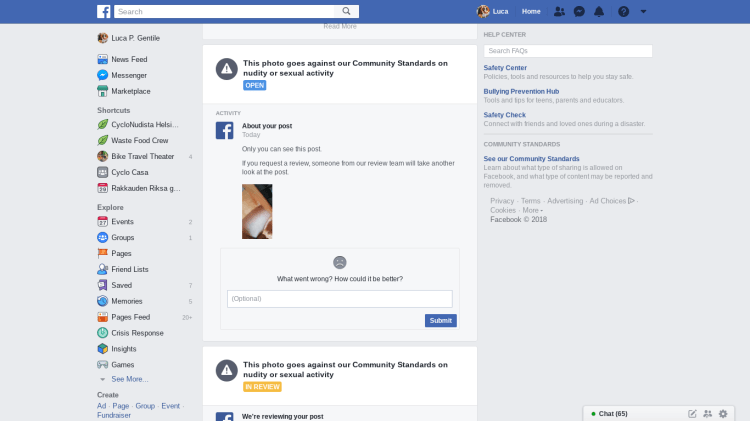Focus the Search FAQs field

[x=568, y=51]
